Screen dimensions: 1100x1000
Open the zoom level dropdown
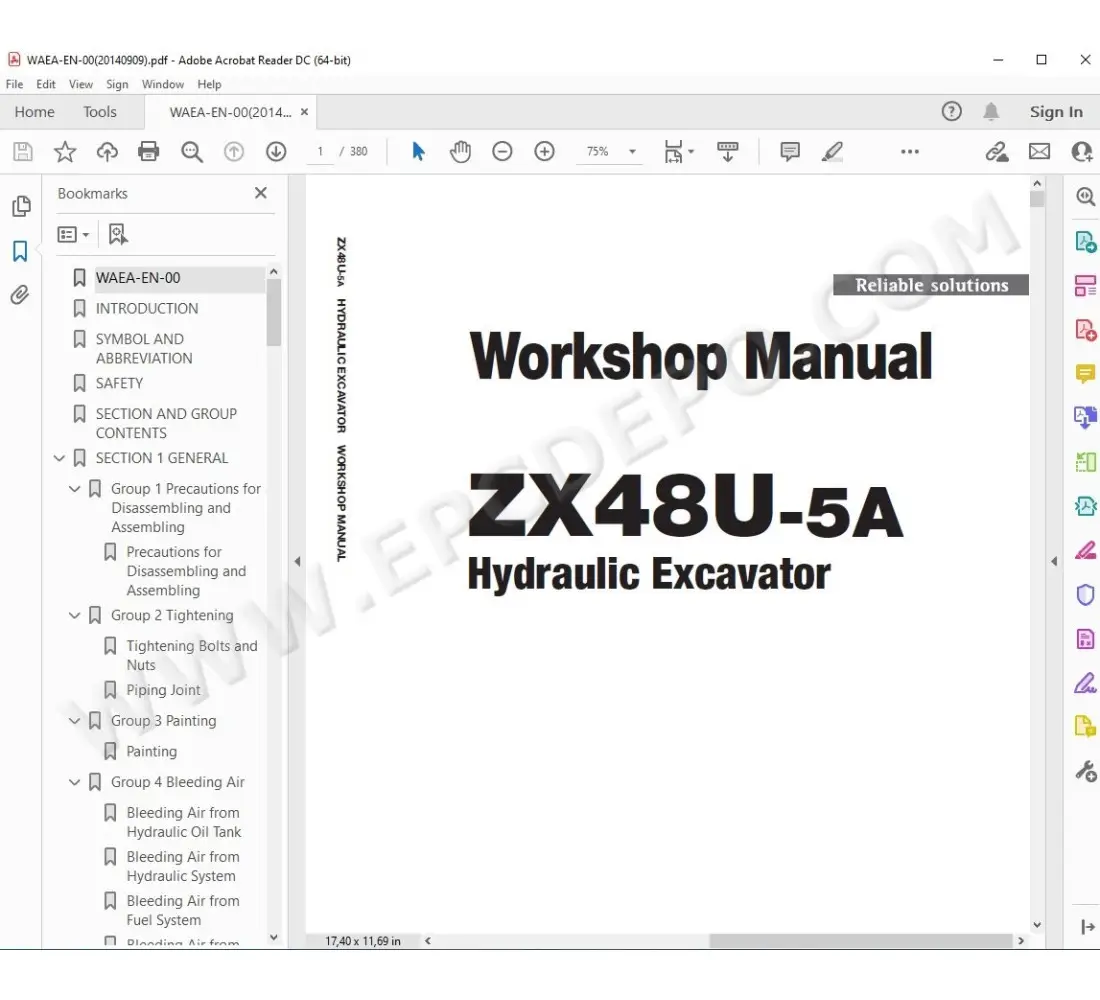(632, 152)
